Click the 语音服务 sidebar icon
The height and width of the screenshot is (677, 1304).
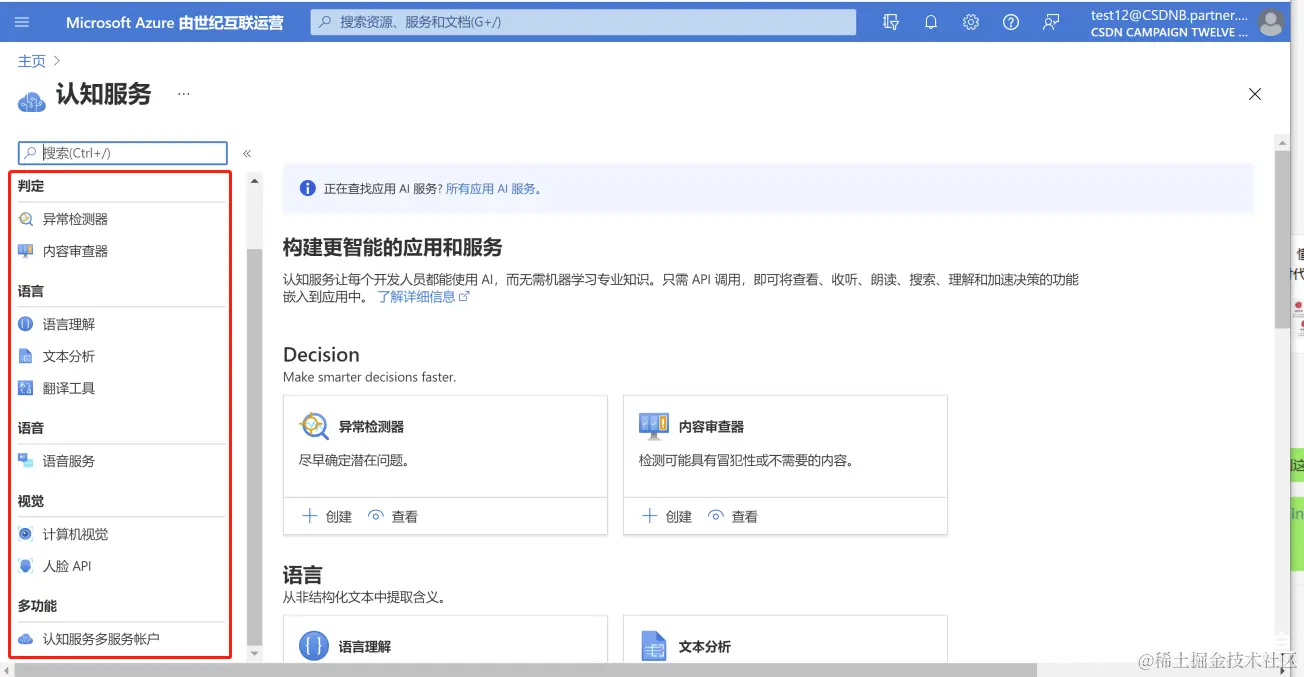26,461
